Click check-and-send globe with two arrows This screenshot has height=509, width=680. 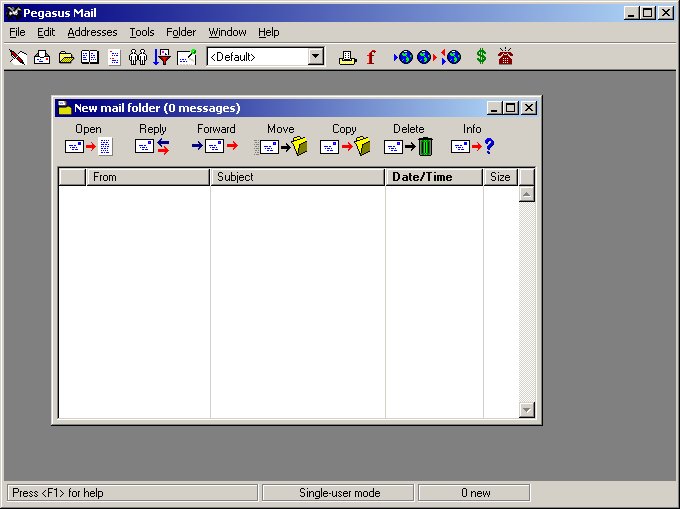pyautogui.click(x=451, y=57)
